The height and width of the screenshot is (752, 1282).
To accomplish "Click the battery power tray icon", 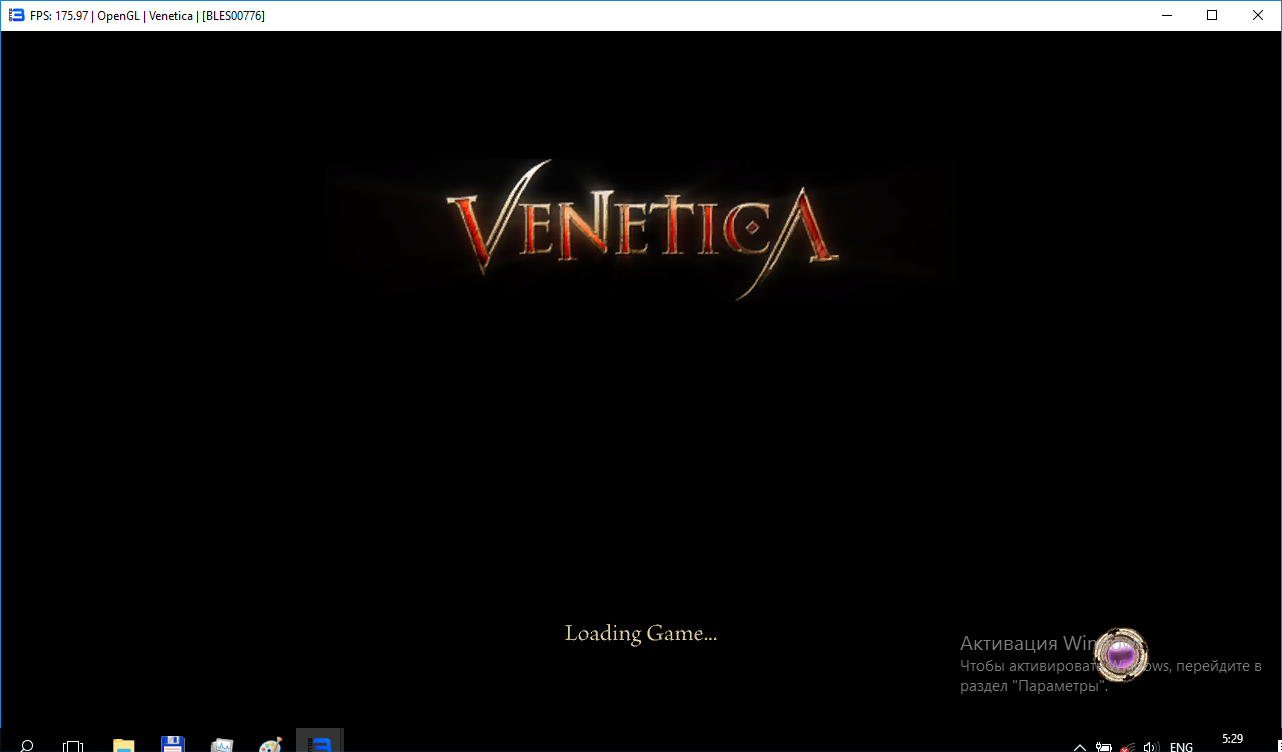I will (1104, 746).
